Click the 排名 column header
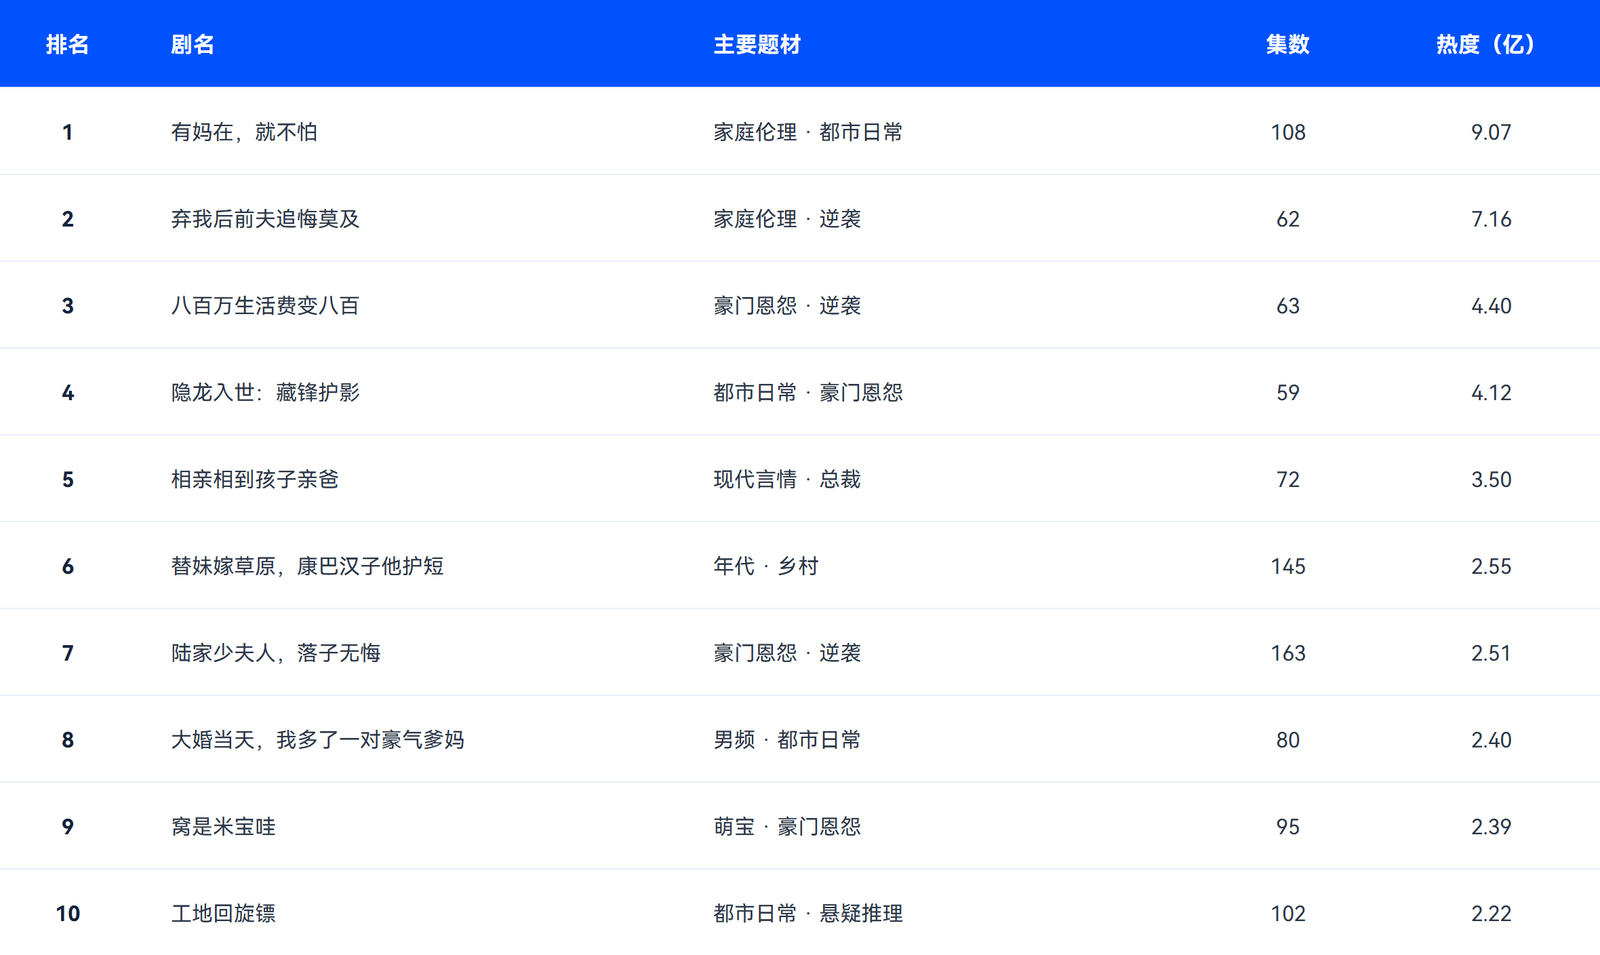Screen dimensions: 1600x955 pos(67,44)
